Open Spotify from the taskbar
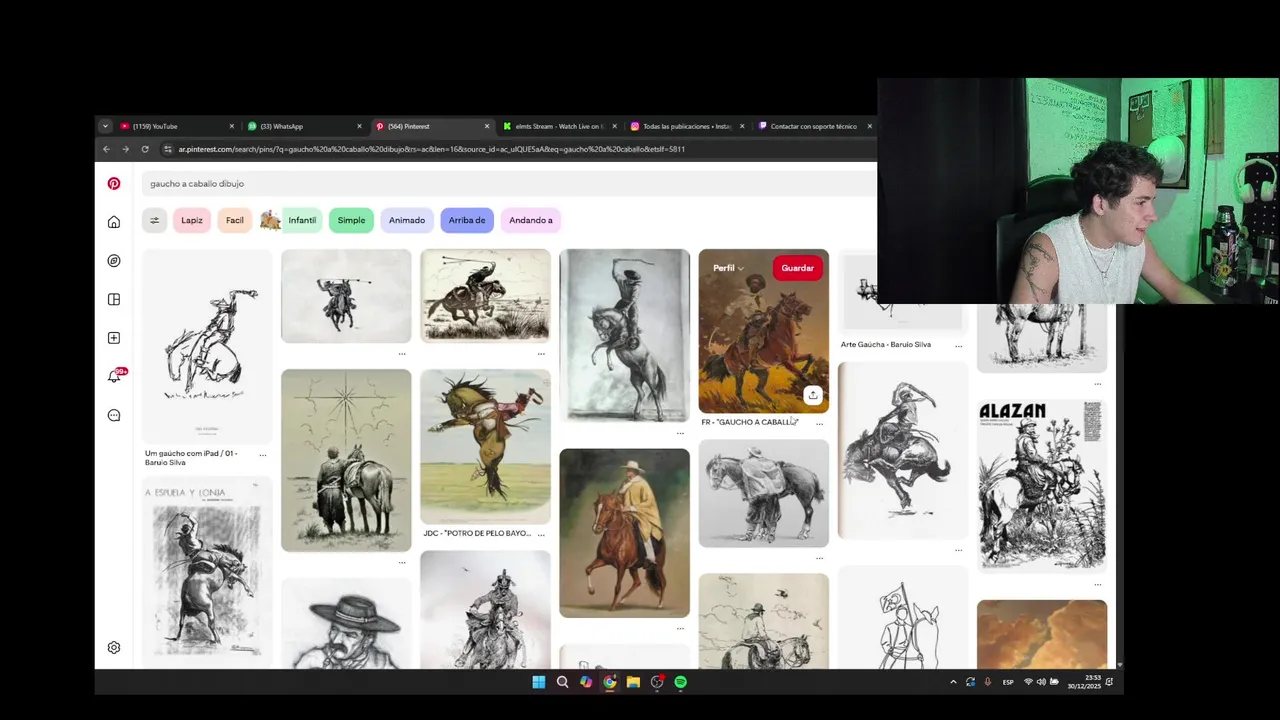 [x=681, y=682]
